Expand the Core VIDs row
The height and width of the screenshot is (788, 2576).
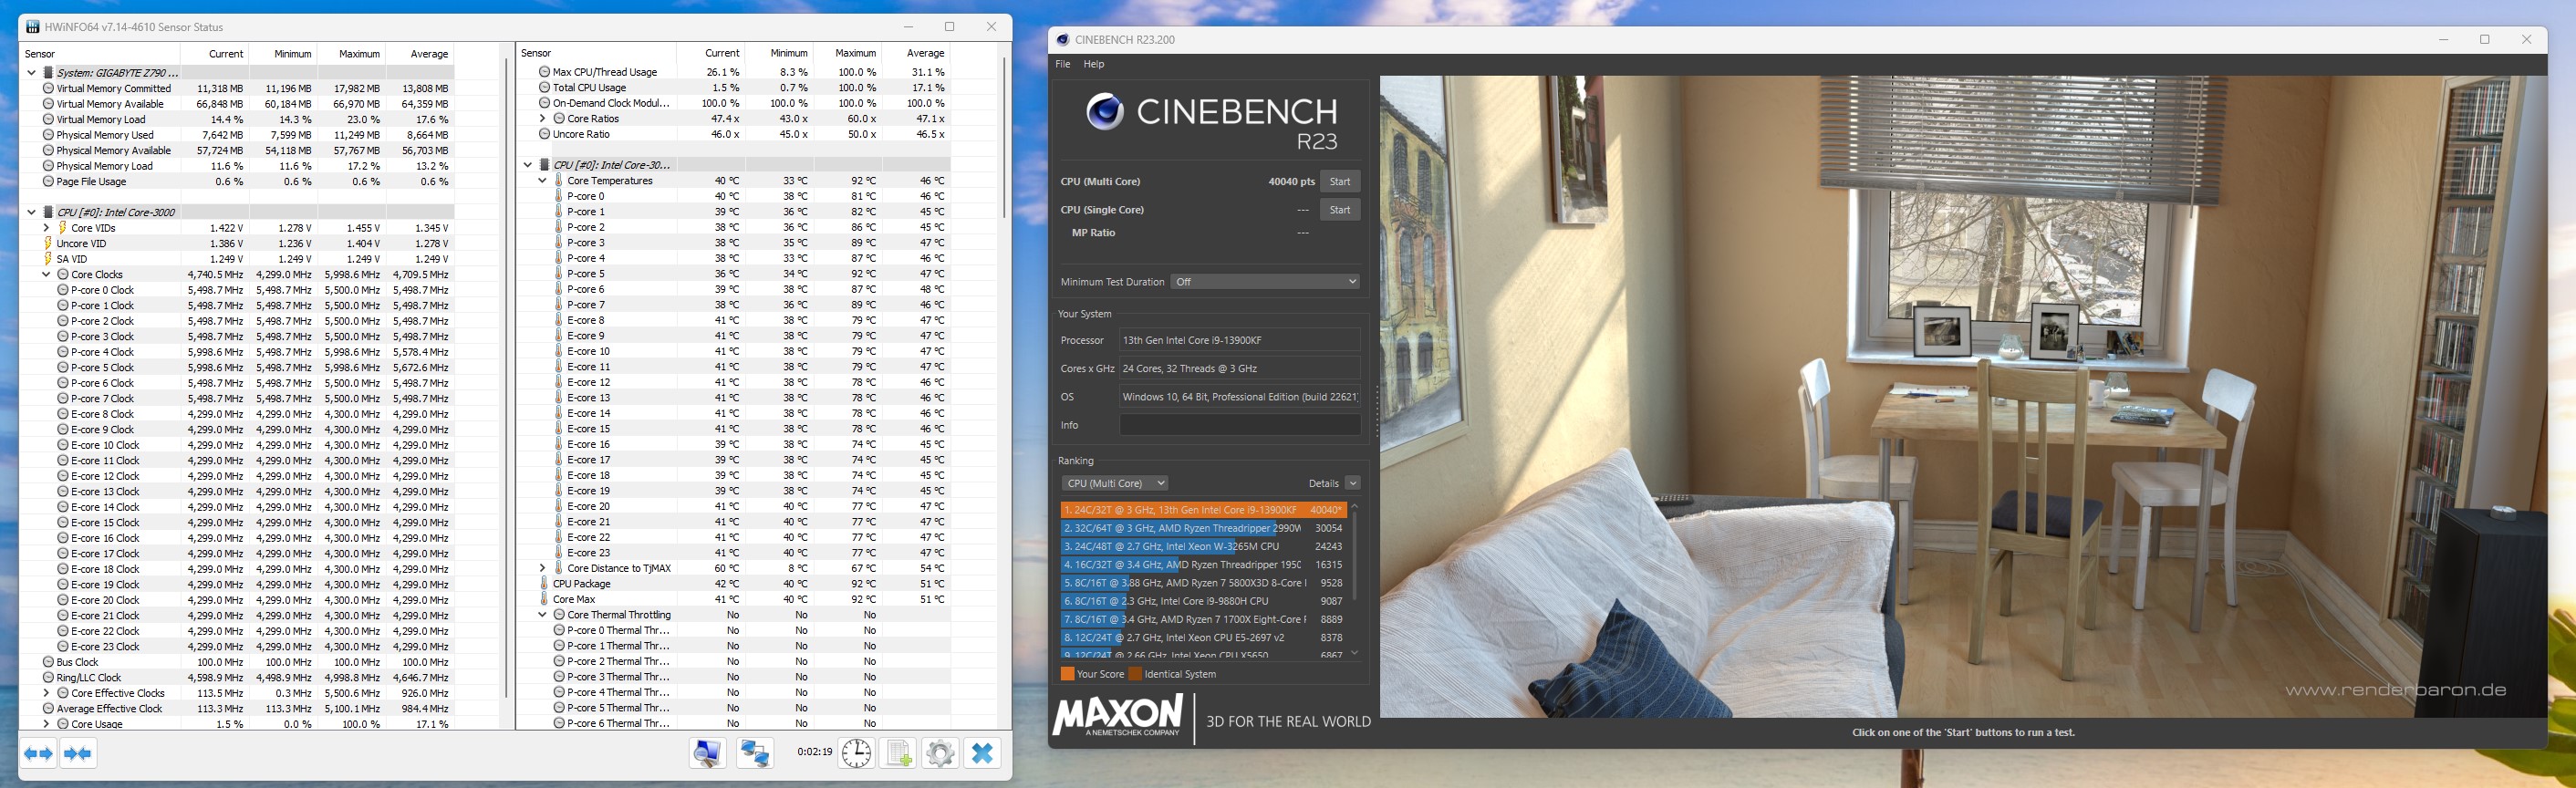[x=46, y=228]
